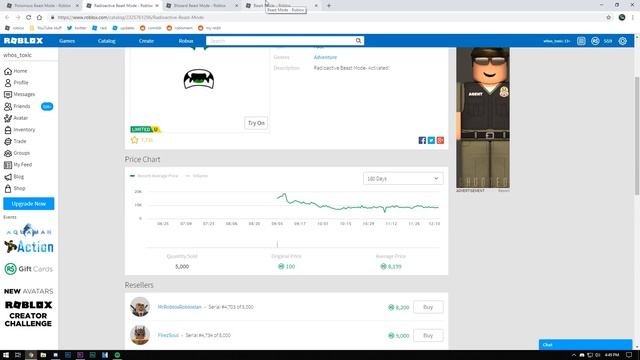Viewport: 640px width, 360px height.
Task: Switch to the first Beast Mode browser tab
Action: tap(43, 6)
